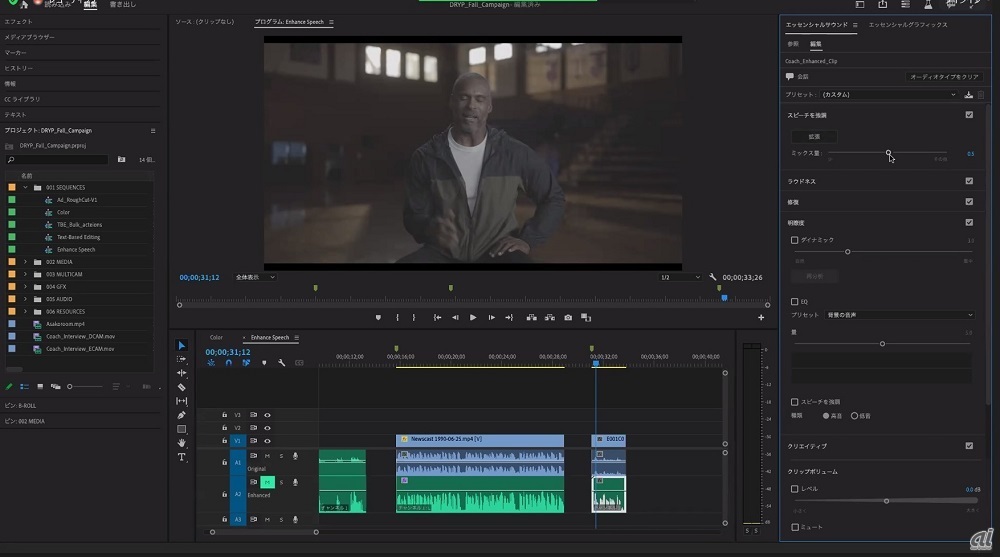
Task: Hide the V1 track with eye icon
Action: click(267, 441)
